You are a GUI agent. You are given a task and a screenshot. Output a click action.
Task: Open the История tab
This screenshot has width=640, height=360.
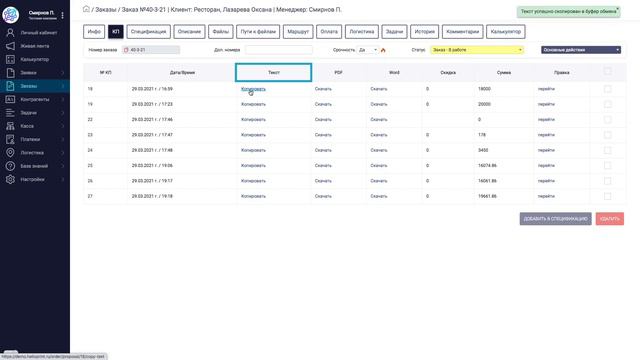(424, 31)
